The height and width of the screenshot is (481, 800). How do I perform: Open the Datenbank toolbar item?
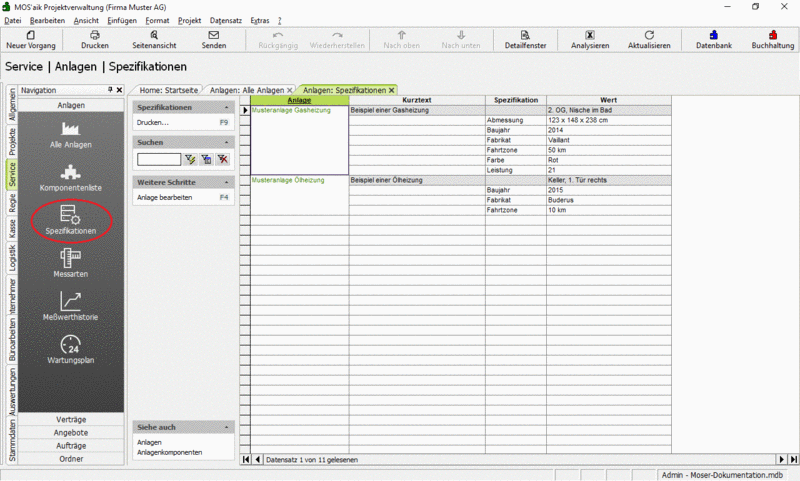point(714,39)
